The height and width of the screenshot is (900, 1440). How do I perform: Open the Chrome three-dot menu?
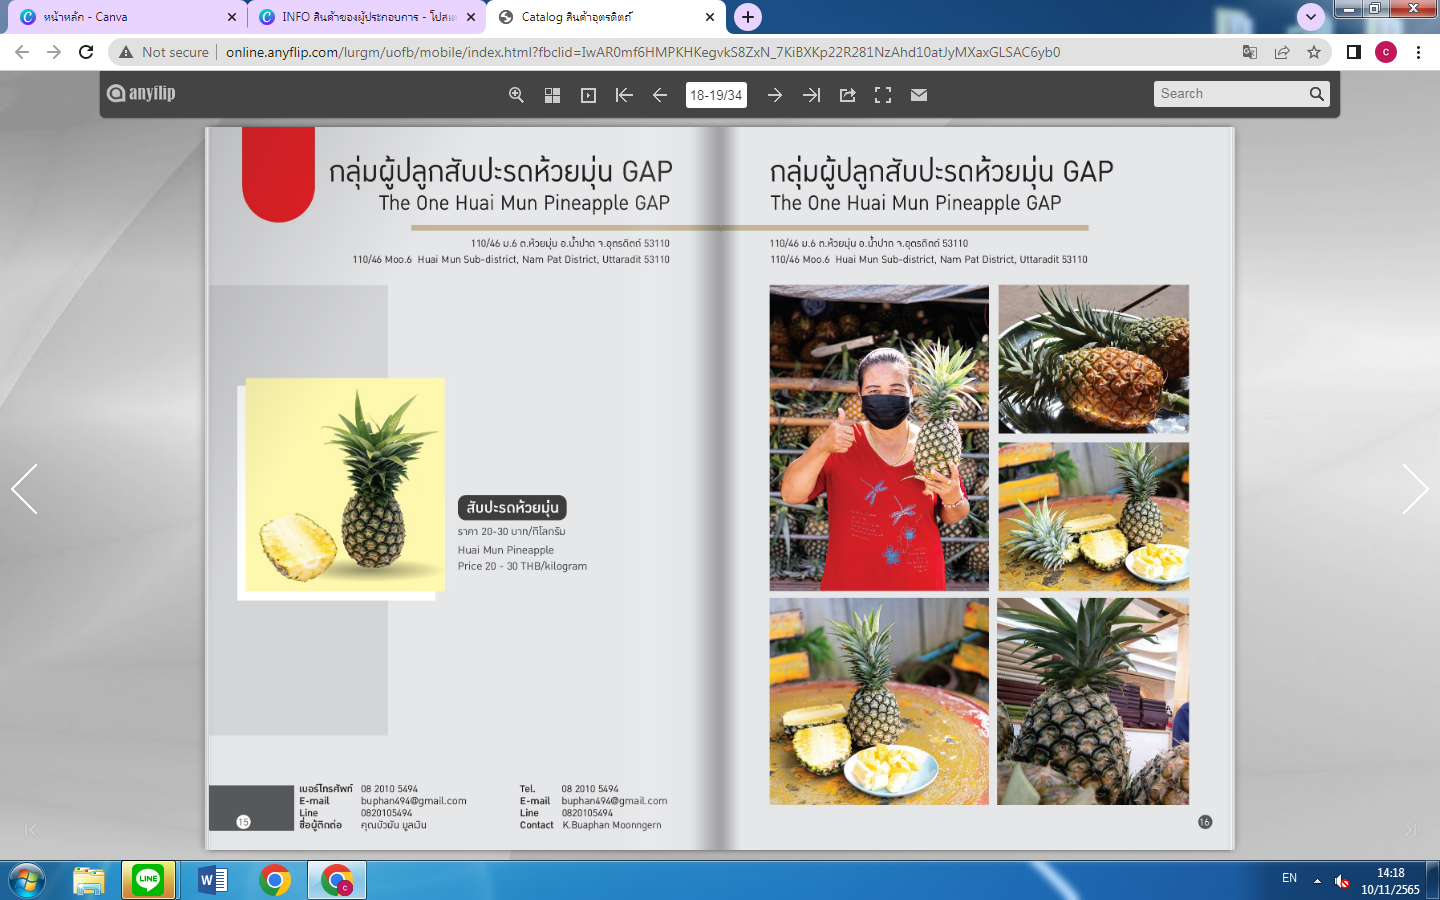[1418, 52]
